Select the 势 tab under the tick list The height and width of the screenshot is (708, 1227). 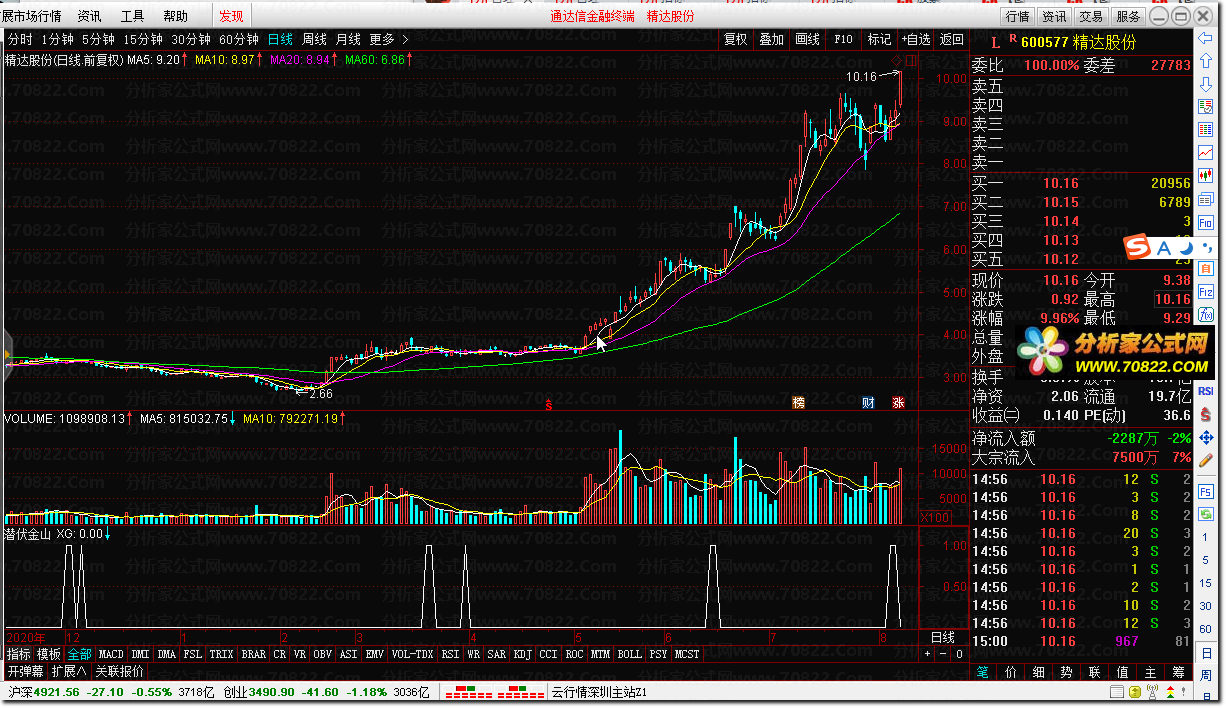(1067, 672)
